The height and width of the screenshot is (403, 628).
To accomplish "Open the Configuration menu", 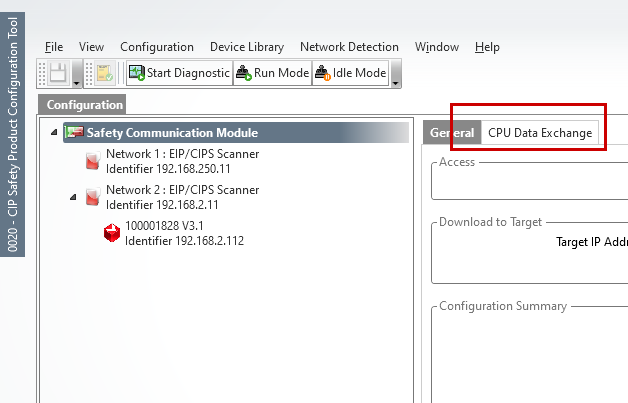I will pyautogui.click(x=157, y=47).
